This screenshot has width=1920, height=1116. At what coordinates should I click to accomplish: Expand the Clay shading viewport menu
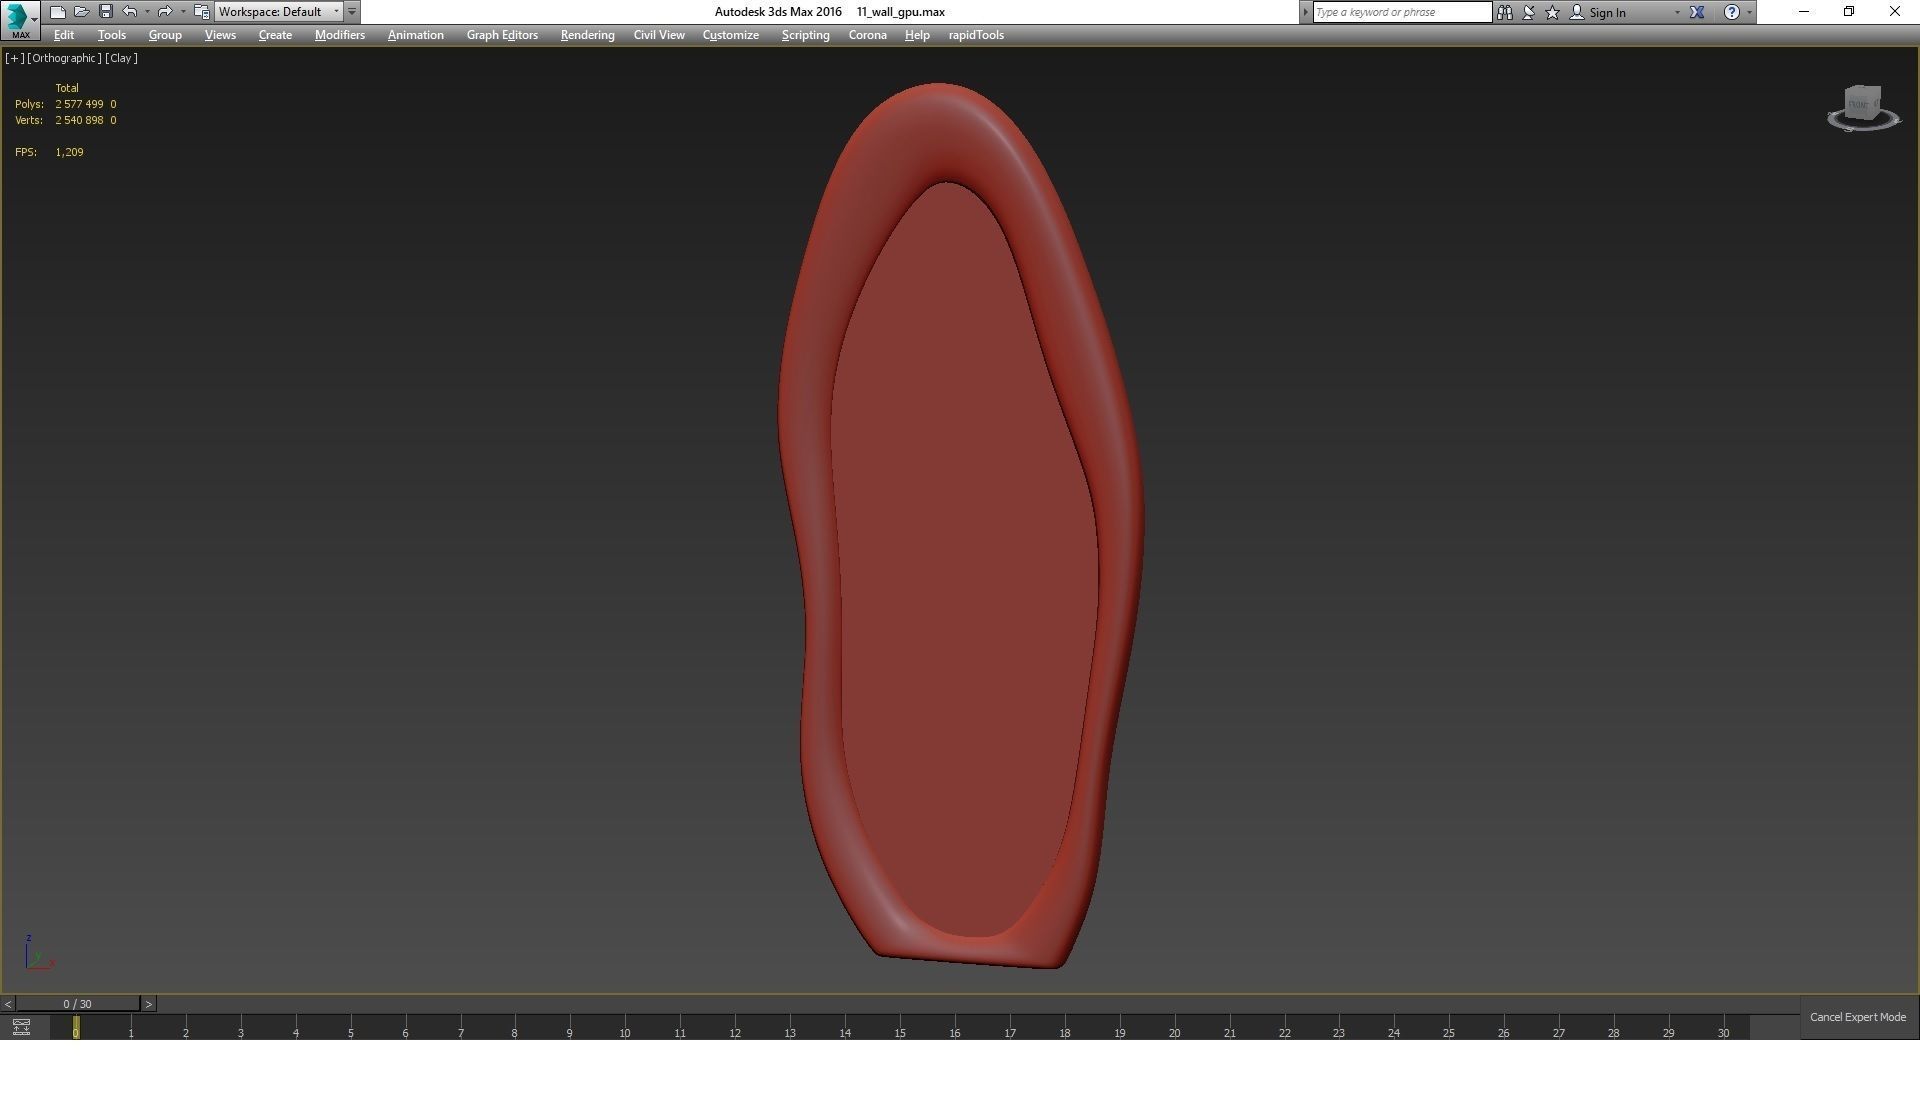tap(121, 58)
